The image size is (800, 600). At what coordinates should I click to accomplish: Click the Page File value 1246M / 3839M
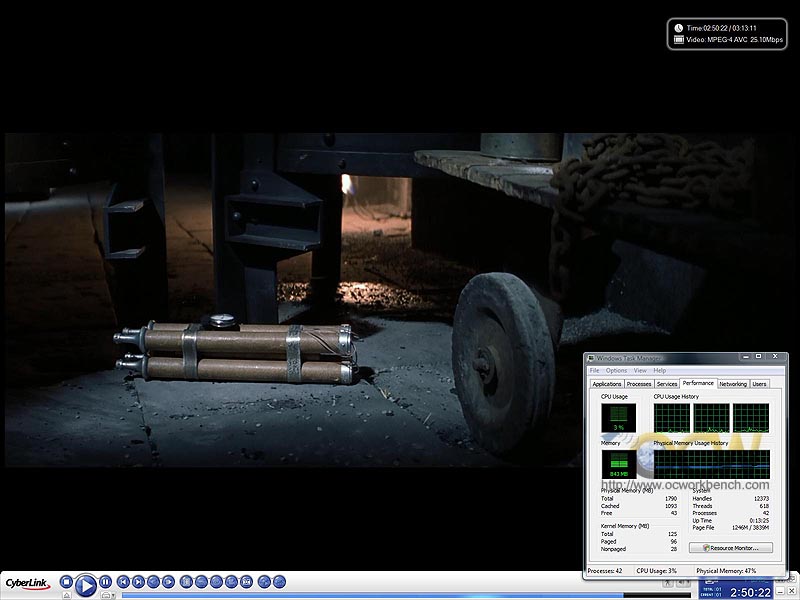pos(750,528)
